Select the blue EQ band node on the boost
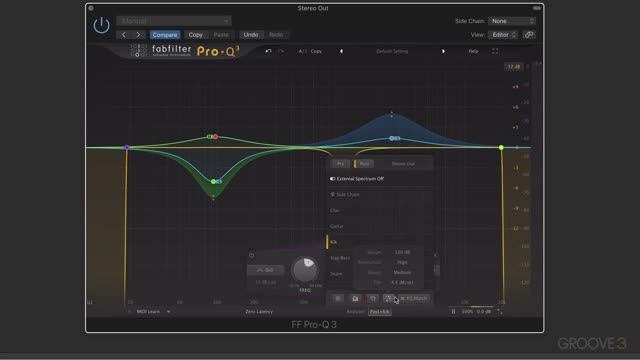 pyautogui.click(x=392, y=138)
